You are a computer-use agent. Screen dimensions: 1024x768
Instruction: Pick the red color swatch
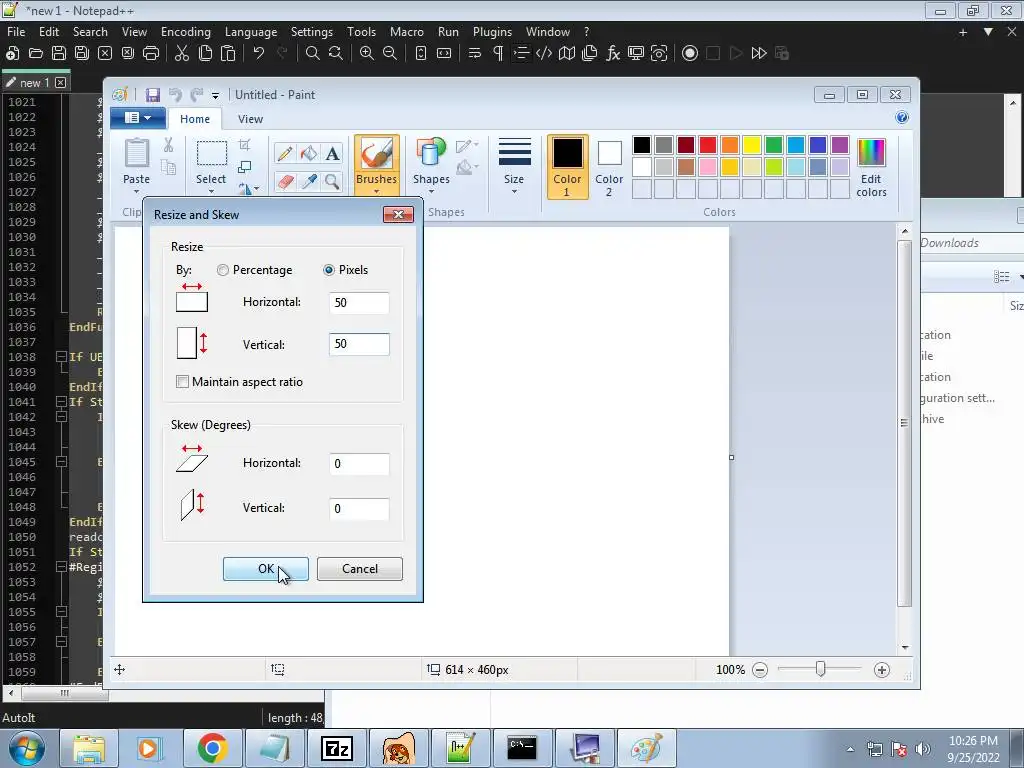[708, 145]
